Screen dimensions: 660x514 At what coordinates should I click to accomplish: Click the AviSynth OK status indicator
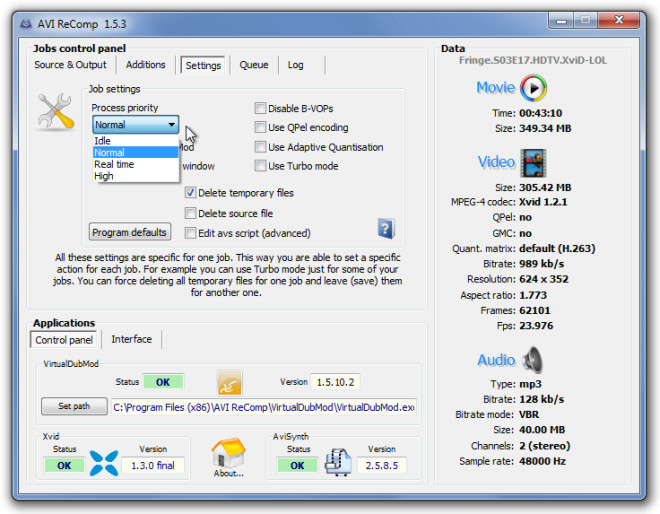pos(297,466)
